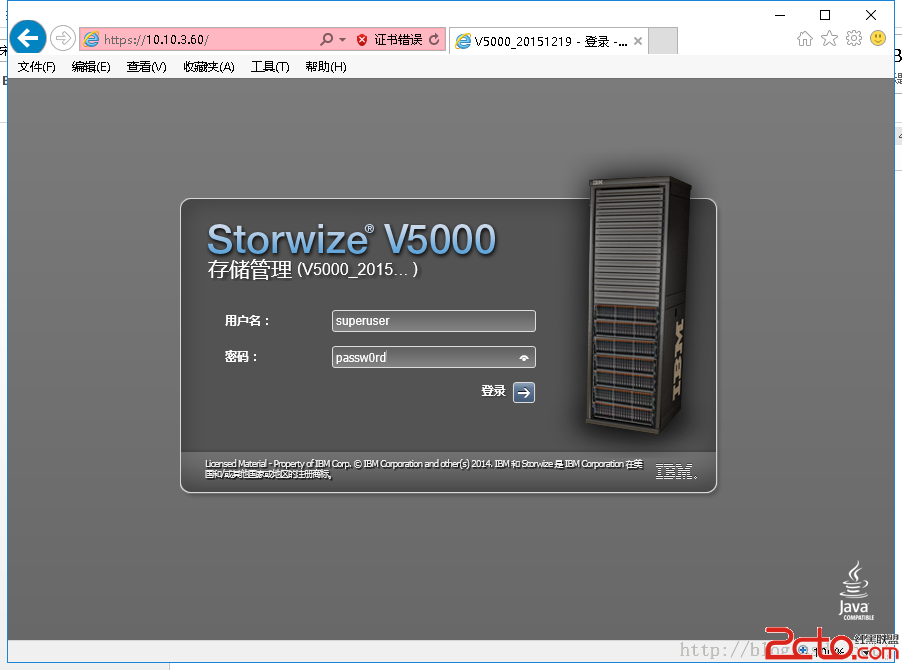The height and width of the screenshot is (670, 902).
Task: Click the 密码 label text
Action: tap(241, 357)
